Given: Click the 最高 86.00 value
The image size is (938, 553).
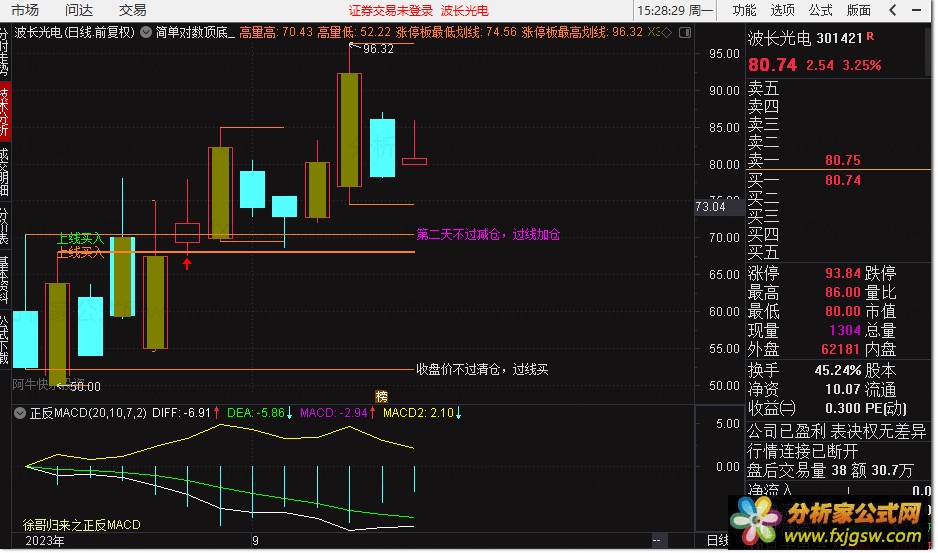Looking at the screenshot, I should coord(842,293).
